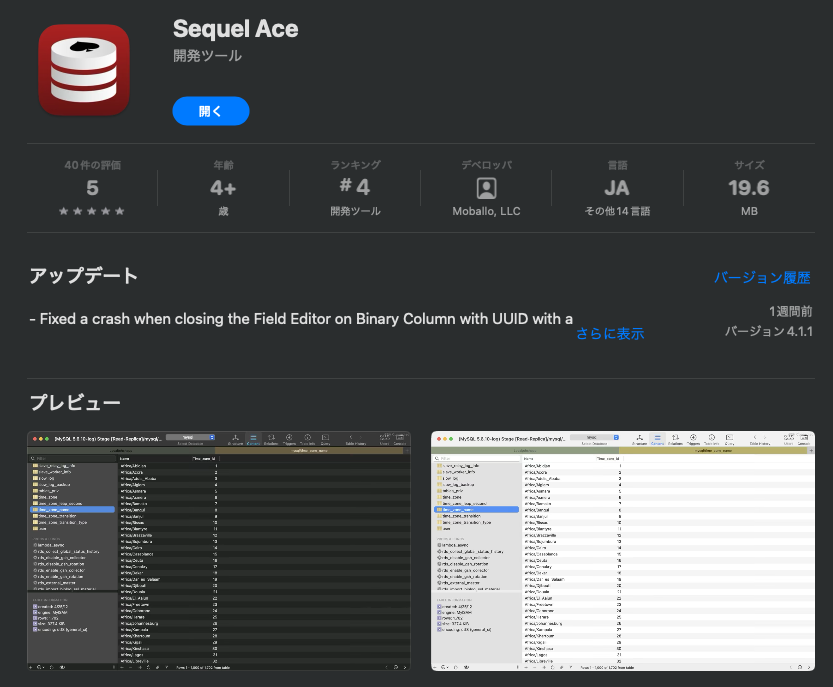Click the Relations toolbar icon in the preview
Image resolution: width=833 pixels, height=687 pixels.
coord(272,437)
